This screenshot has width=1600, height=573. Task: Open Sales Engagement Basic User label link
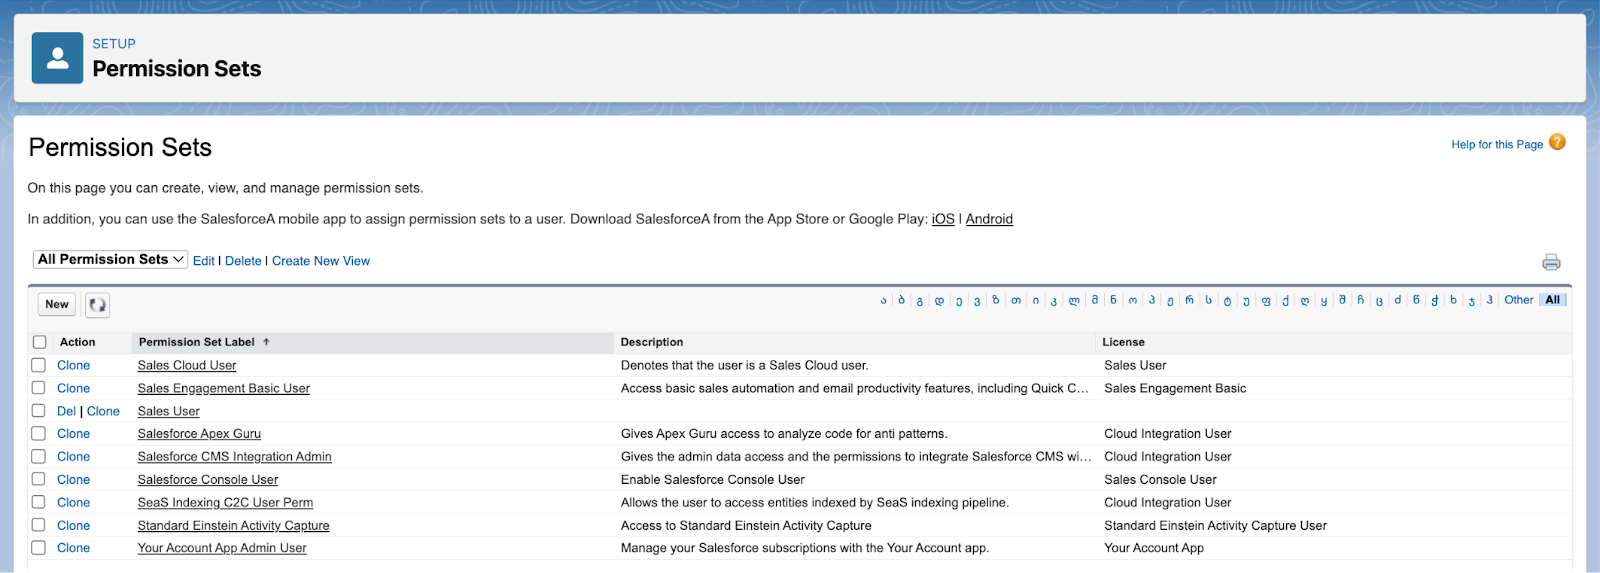224,388
